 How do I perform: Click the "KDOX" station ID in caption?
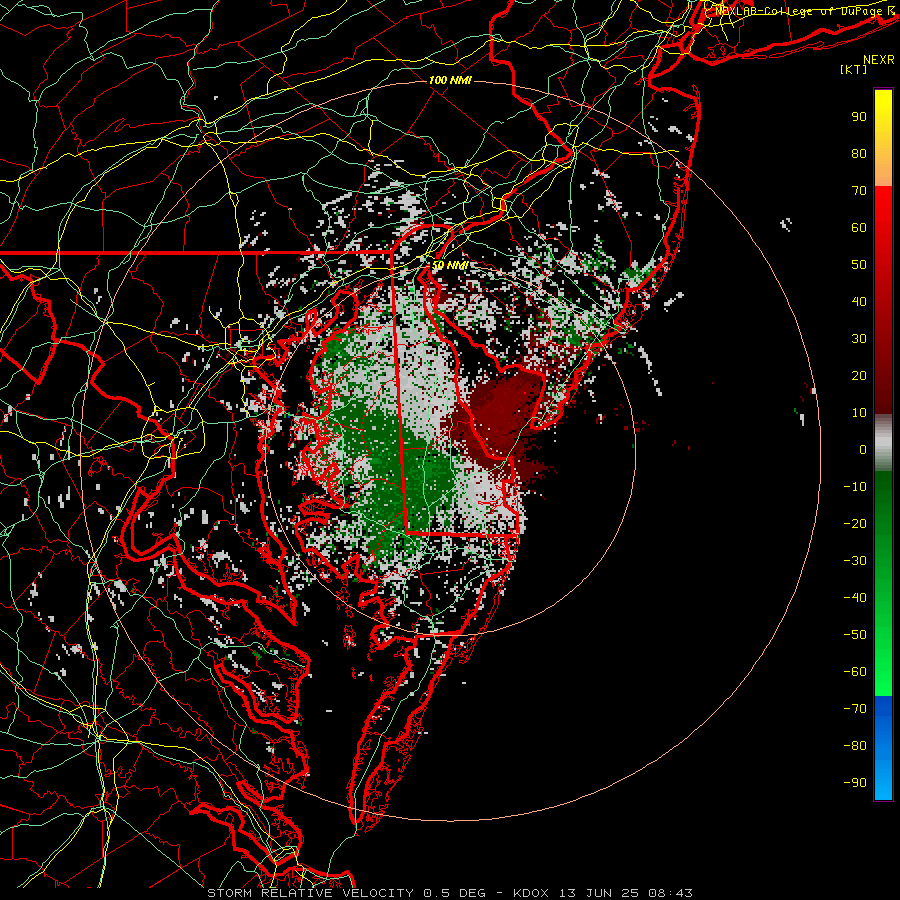[531, 893]
